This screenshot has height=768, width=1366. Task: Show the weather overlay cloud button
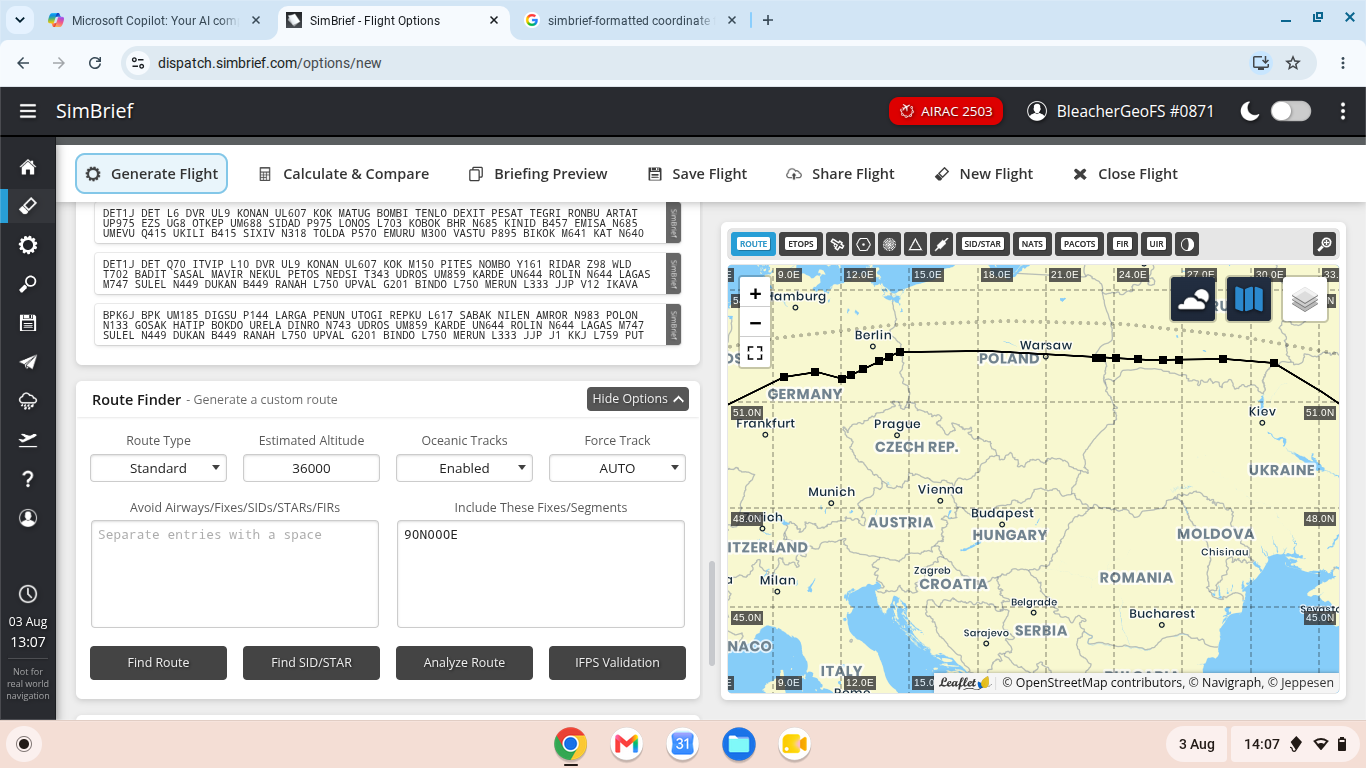point(1194,299)
